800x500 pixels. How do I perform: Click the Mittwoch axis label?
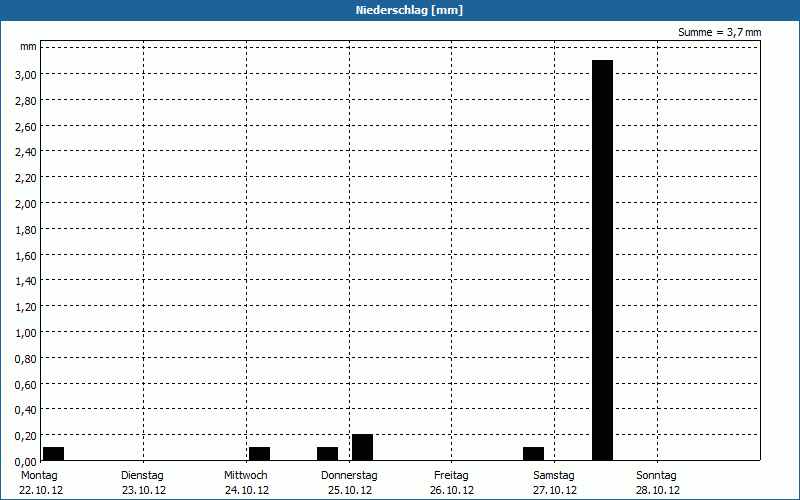click(x=245, y=476)
